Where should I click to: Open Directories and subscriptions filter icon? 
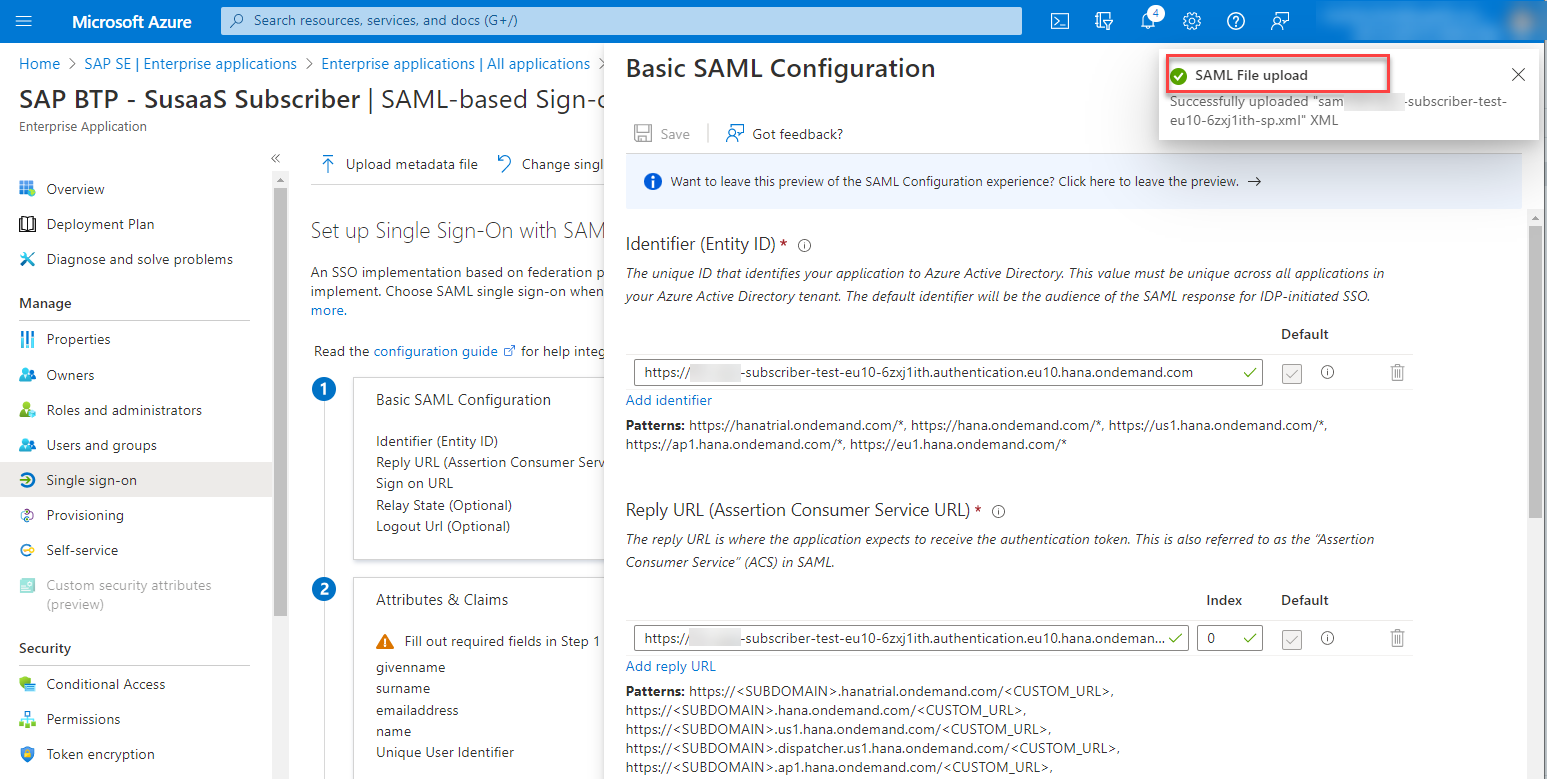pos(1104,21)
